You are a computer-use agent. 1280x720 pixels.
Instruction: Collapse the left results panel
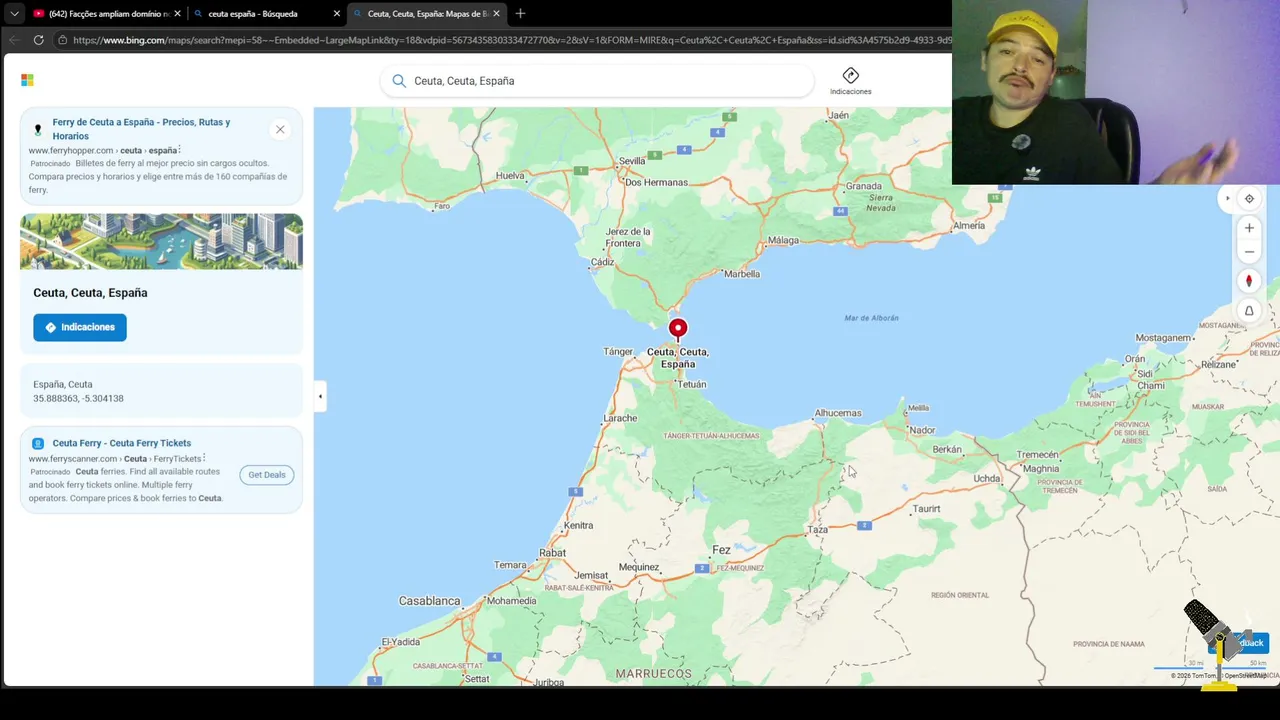(320, 396)
